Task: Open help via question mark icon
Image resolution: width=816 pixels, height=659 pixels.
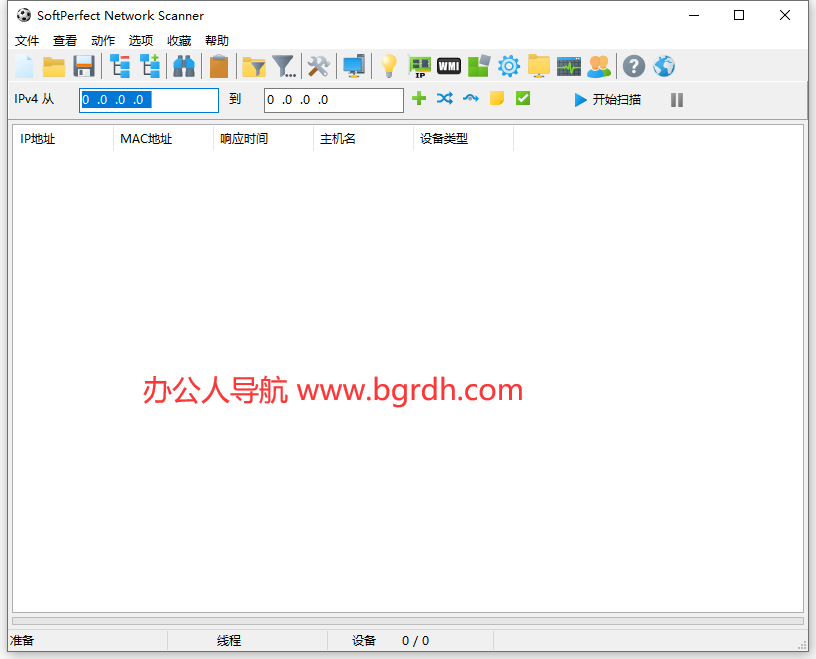Action: [634, 67]
